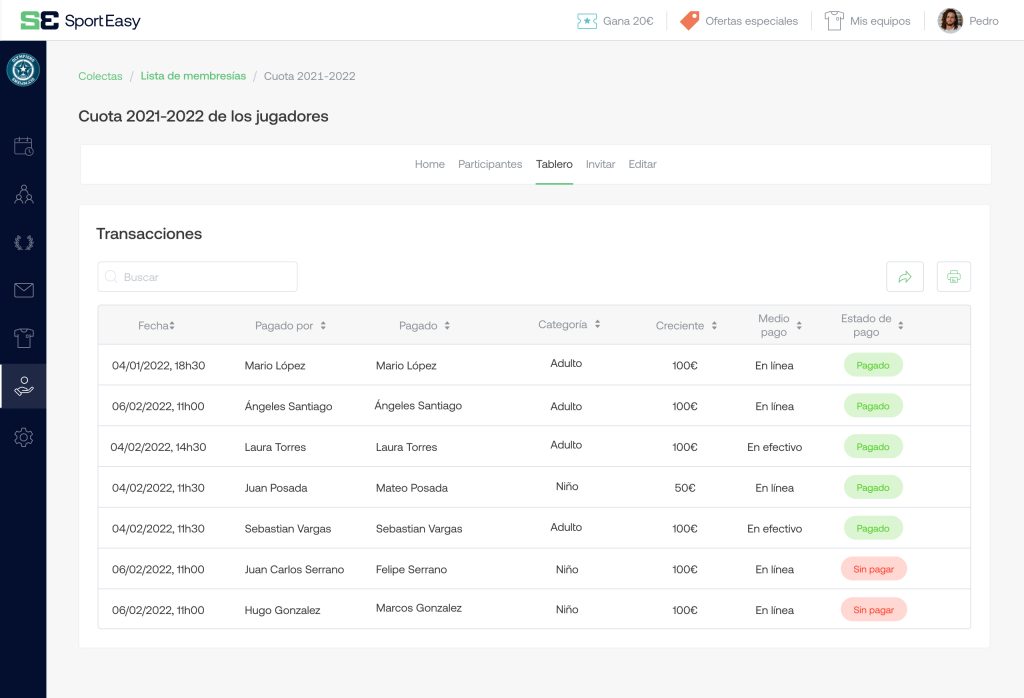Open the Invitar tab
The width and height of the screenshot is (1024, 698).
[x=600, y=164]
